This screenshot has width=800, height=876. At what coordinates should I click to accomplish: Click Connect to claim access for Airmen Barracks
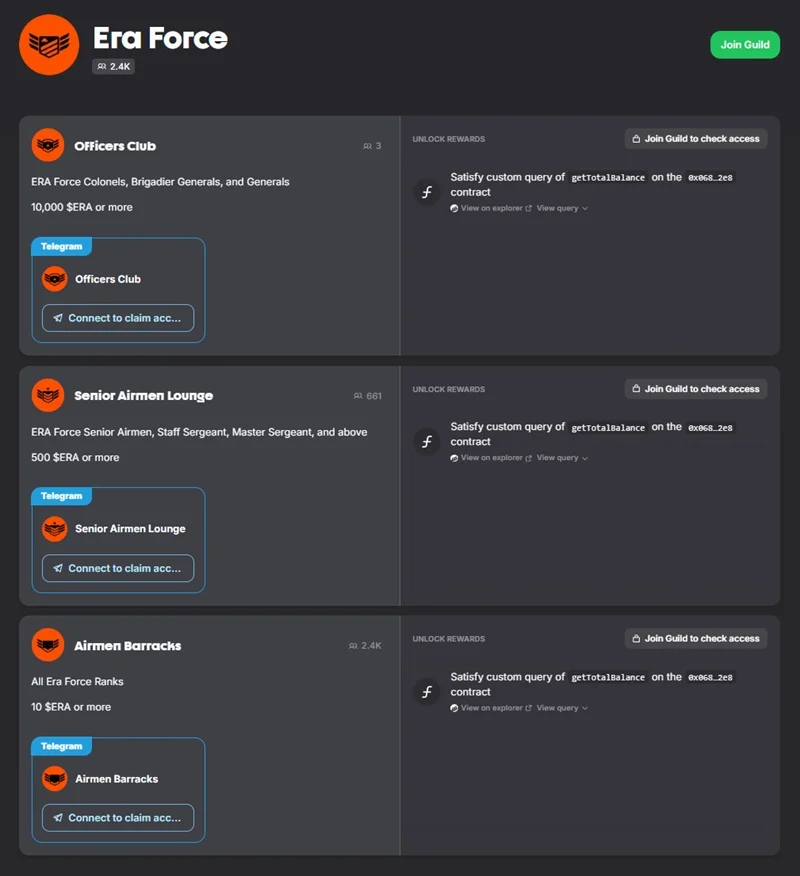pos(118,818)
